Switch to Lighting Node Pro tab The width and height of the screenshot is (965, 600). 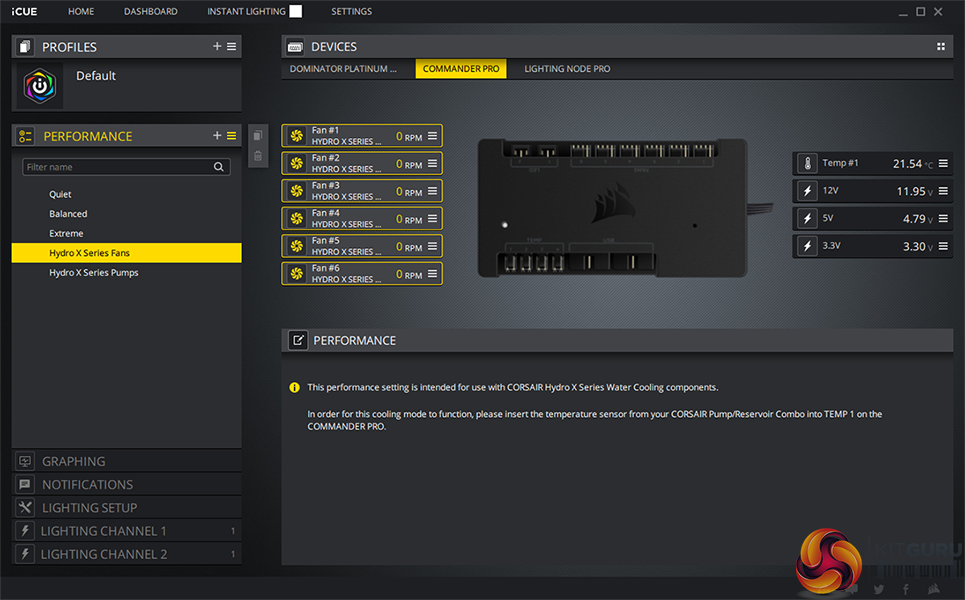(x=567, y=69)
